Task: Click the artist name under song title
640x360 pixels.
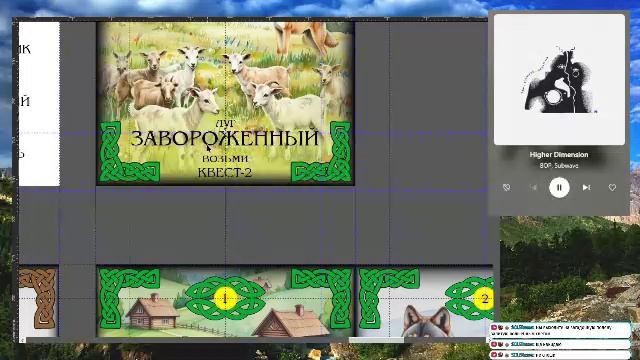Action: tap(559, 166)
